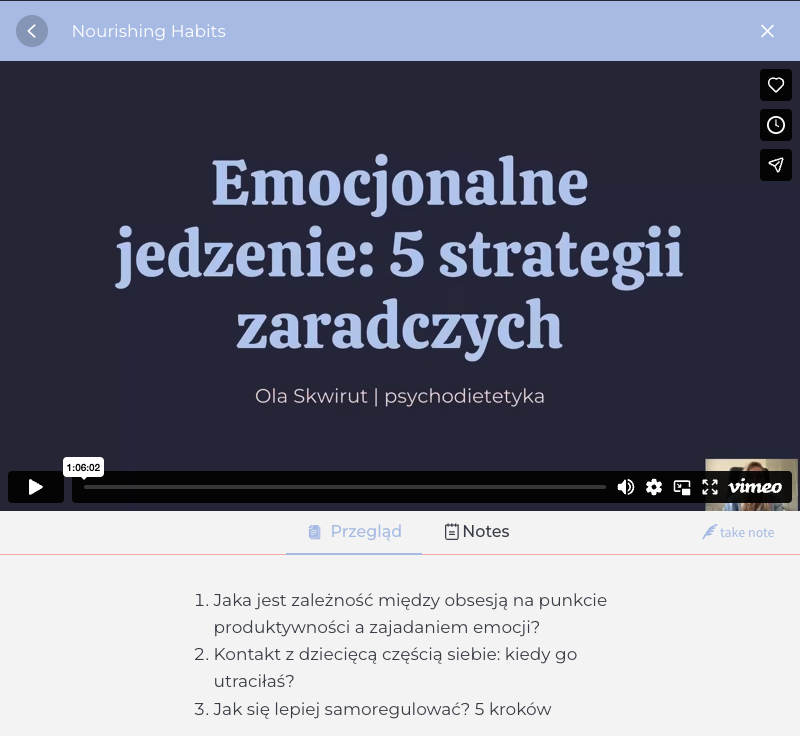The height and width of the screenshot is (736, 800).
Task: Open the video settings gear menu
Action: tap(654, 487)
